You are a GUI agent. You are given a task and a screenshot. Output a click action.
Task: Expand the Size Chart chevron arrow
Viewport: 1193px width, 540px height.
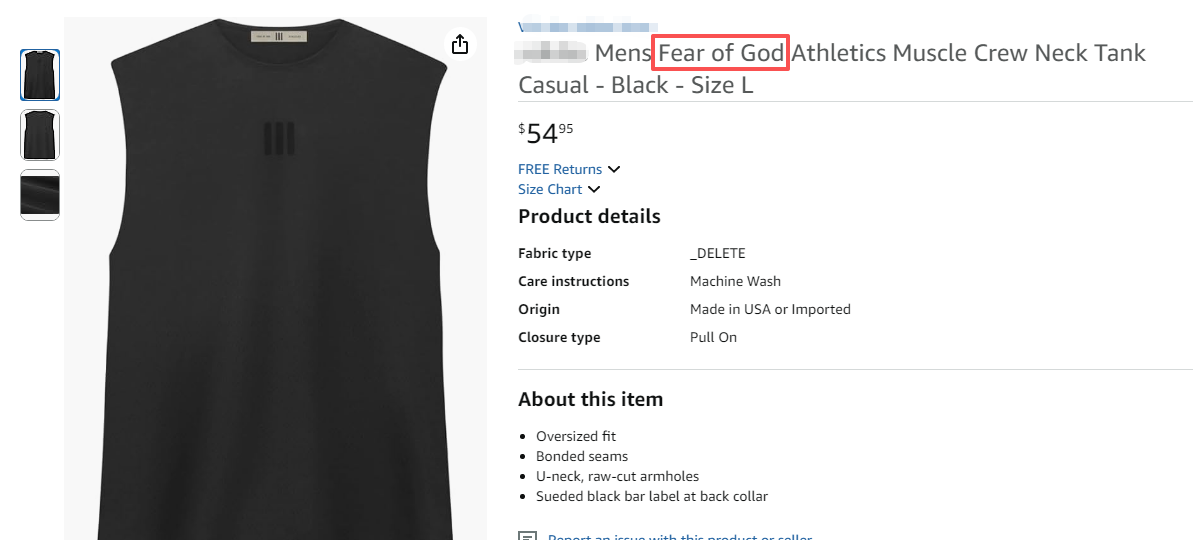point(594,189)
